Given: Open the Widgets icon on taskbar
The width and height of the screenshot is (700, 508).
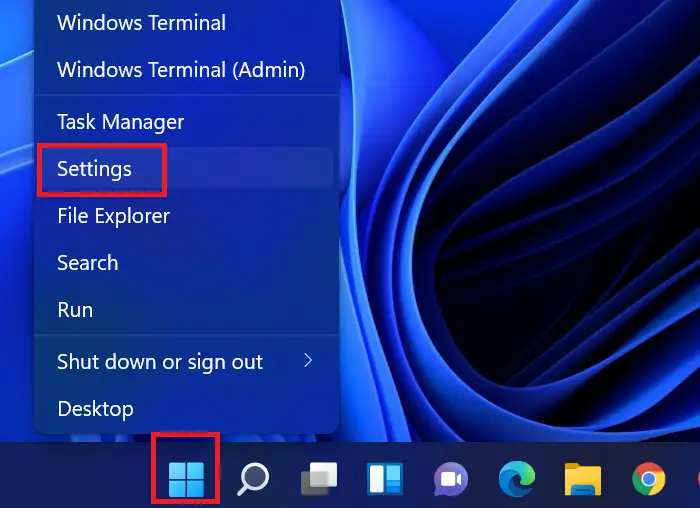Looking at the screenshot, I should tap(385, 479).
